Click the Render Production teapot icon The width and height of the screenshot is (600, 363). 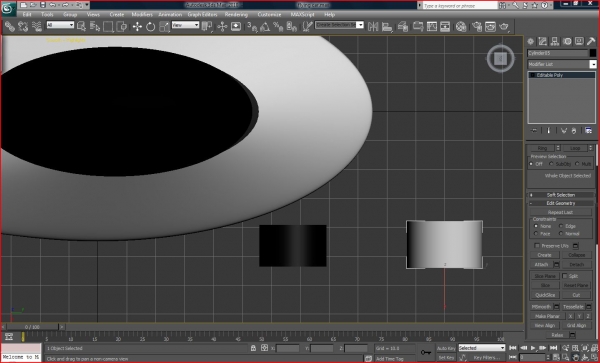click(504, 26)
